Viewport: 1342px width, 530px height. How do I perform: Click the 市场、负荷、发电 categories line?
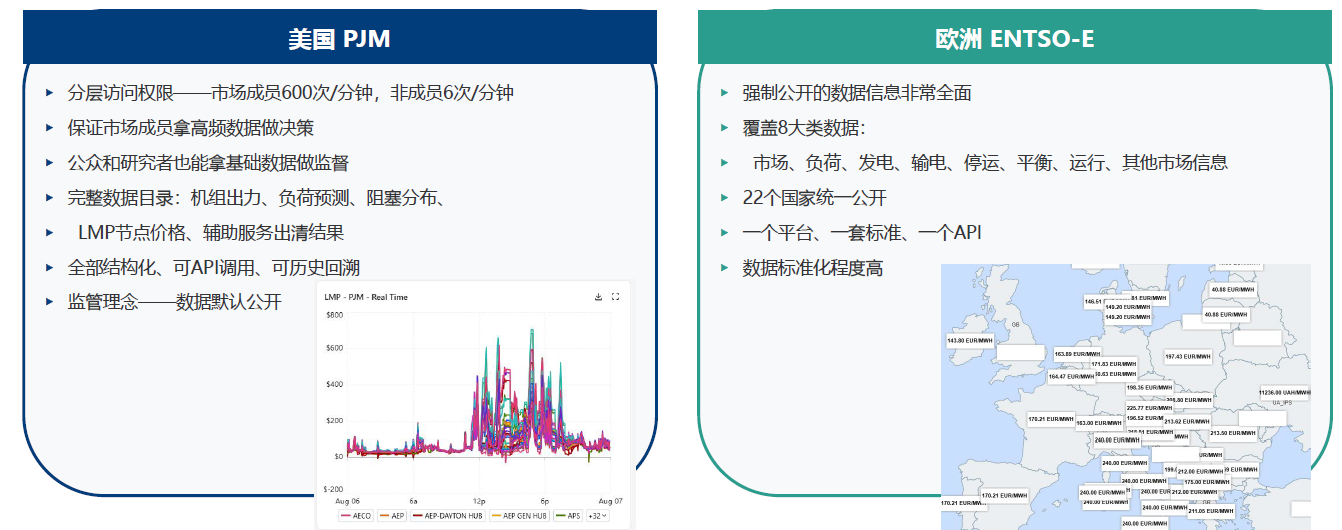coord(990,163)
